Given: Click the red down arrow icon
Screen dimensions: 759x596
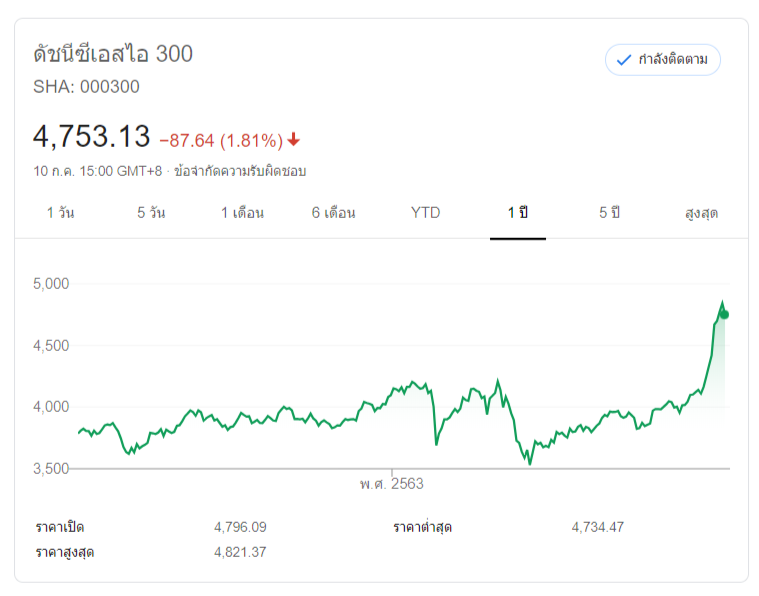Looking at the screenshot, I should 294,139.
